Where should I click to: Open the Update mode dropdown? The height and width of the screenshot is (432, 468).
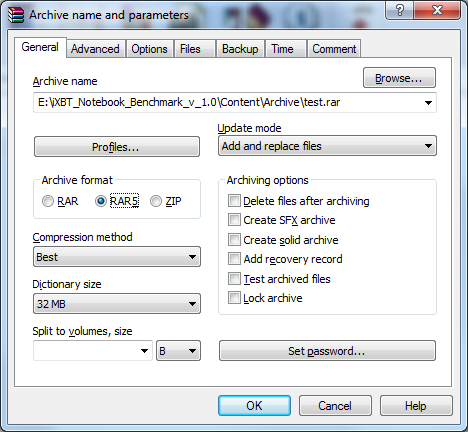click(327, 146)
